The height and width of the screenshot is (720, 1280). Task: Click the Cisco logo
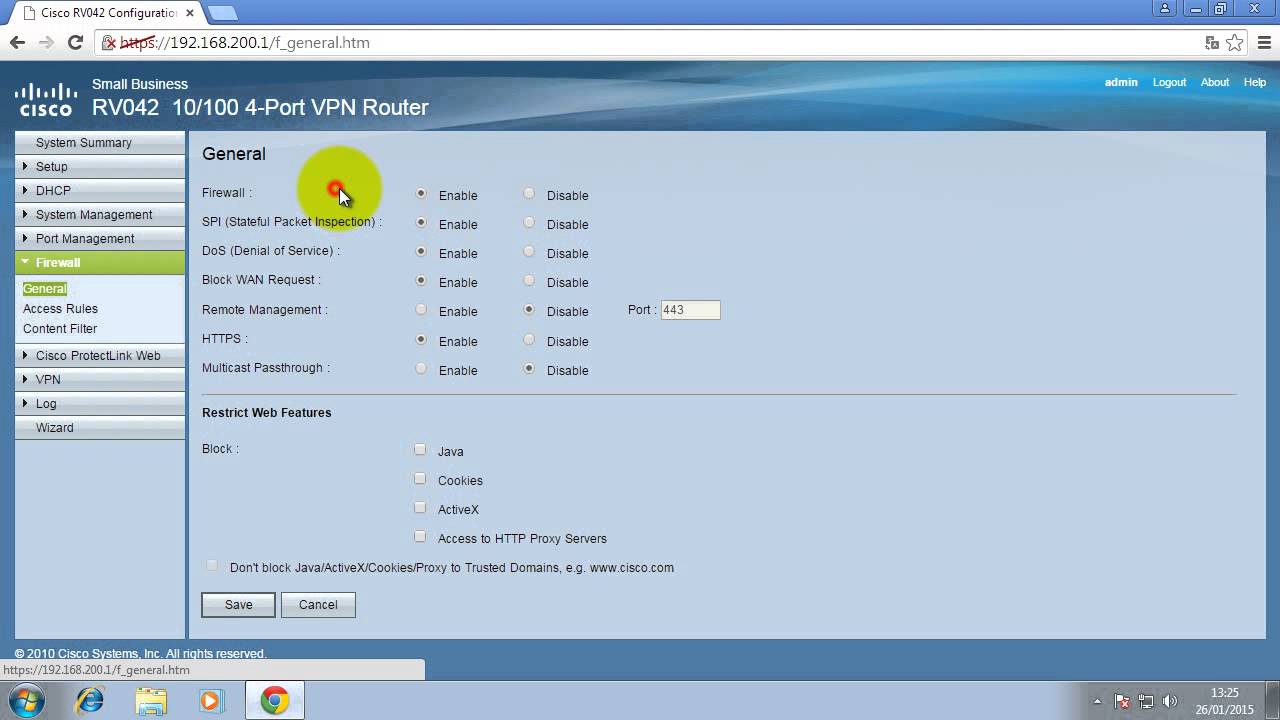[46, 100]
